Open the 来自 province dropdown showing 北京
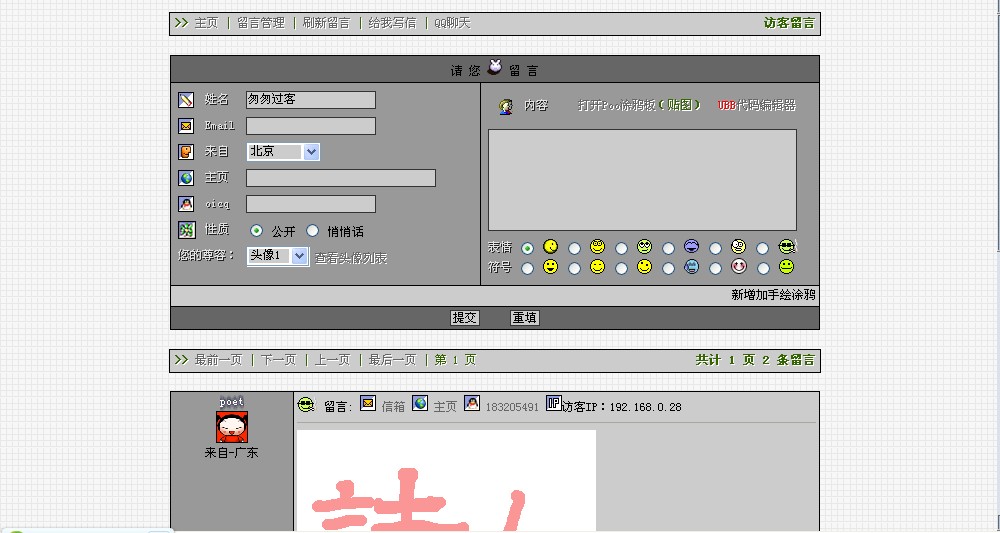The image size is (1000, 533). click(283, 152)
